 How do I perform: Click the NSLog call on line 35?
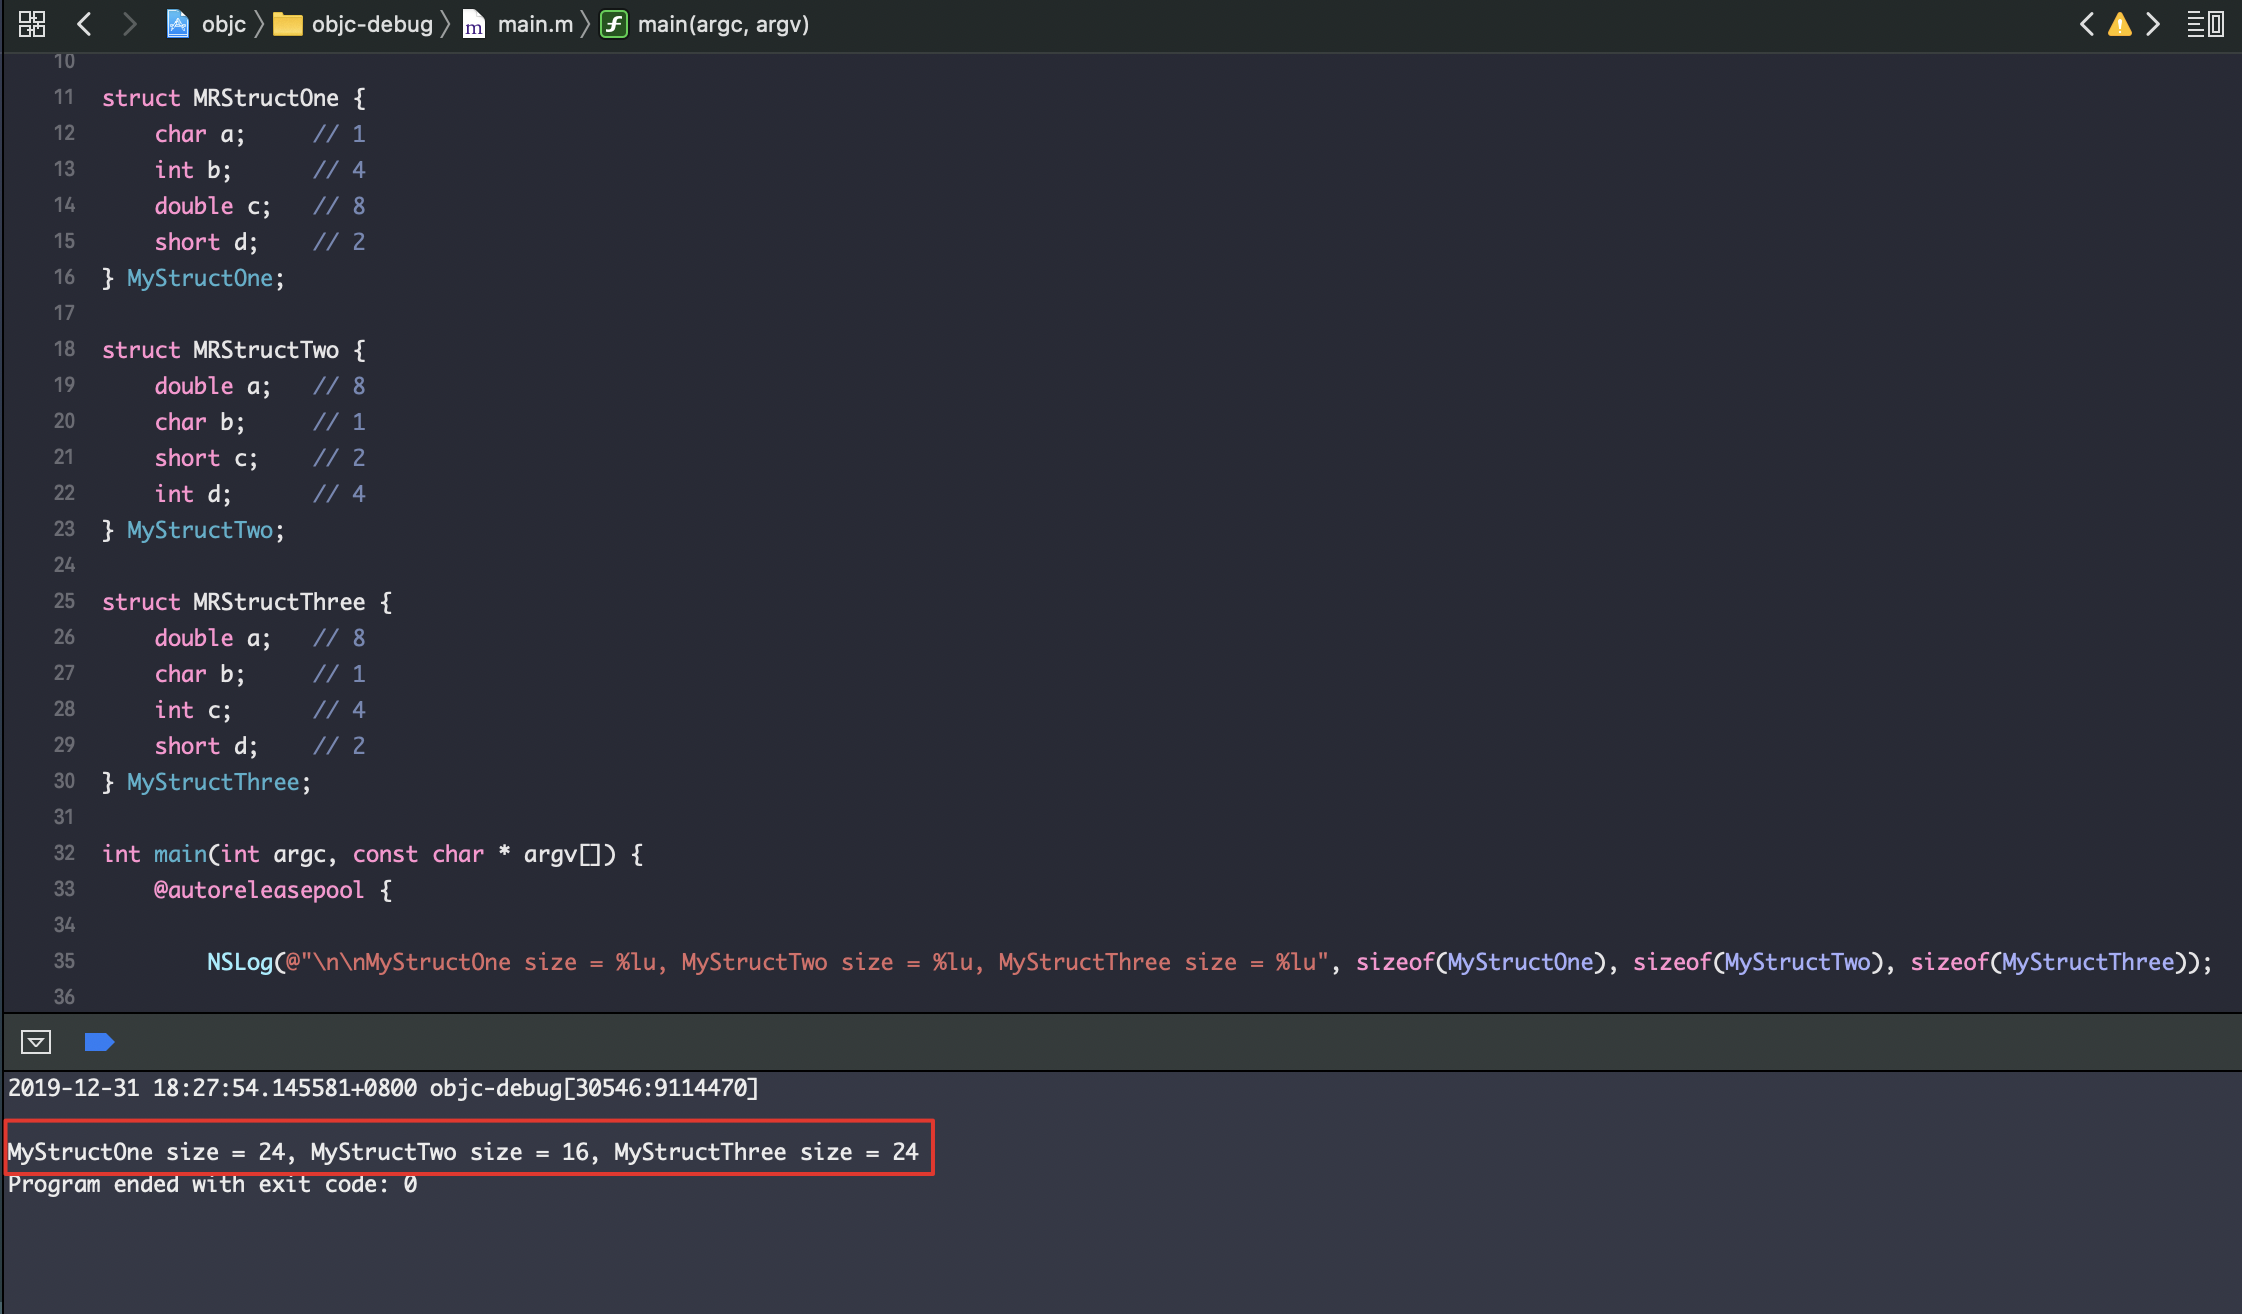(240, 962)
